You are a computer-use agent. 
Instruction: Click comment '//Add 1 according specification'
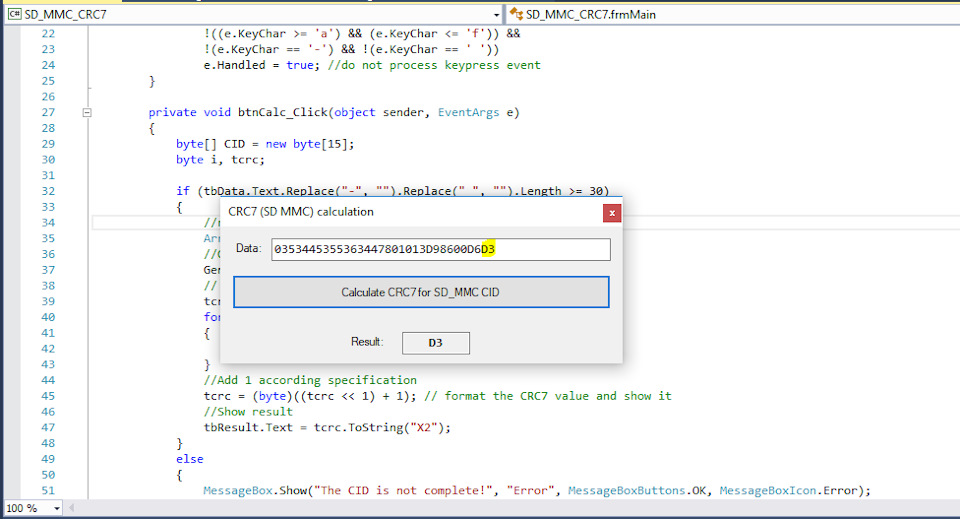310,380
